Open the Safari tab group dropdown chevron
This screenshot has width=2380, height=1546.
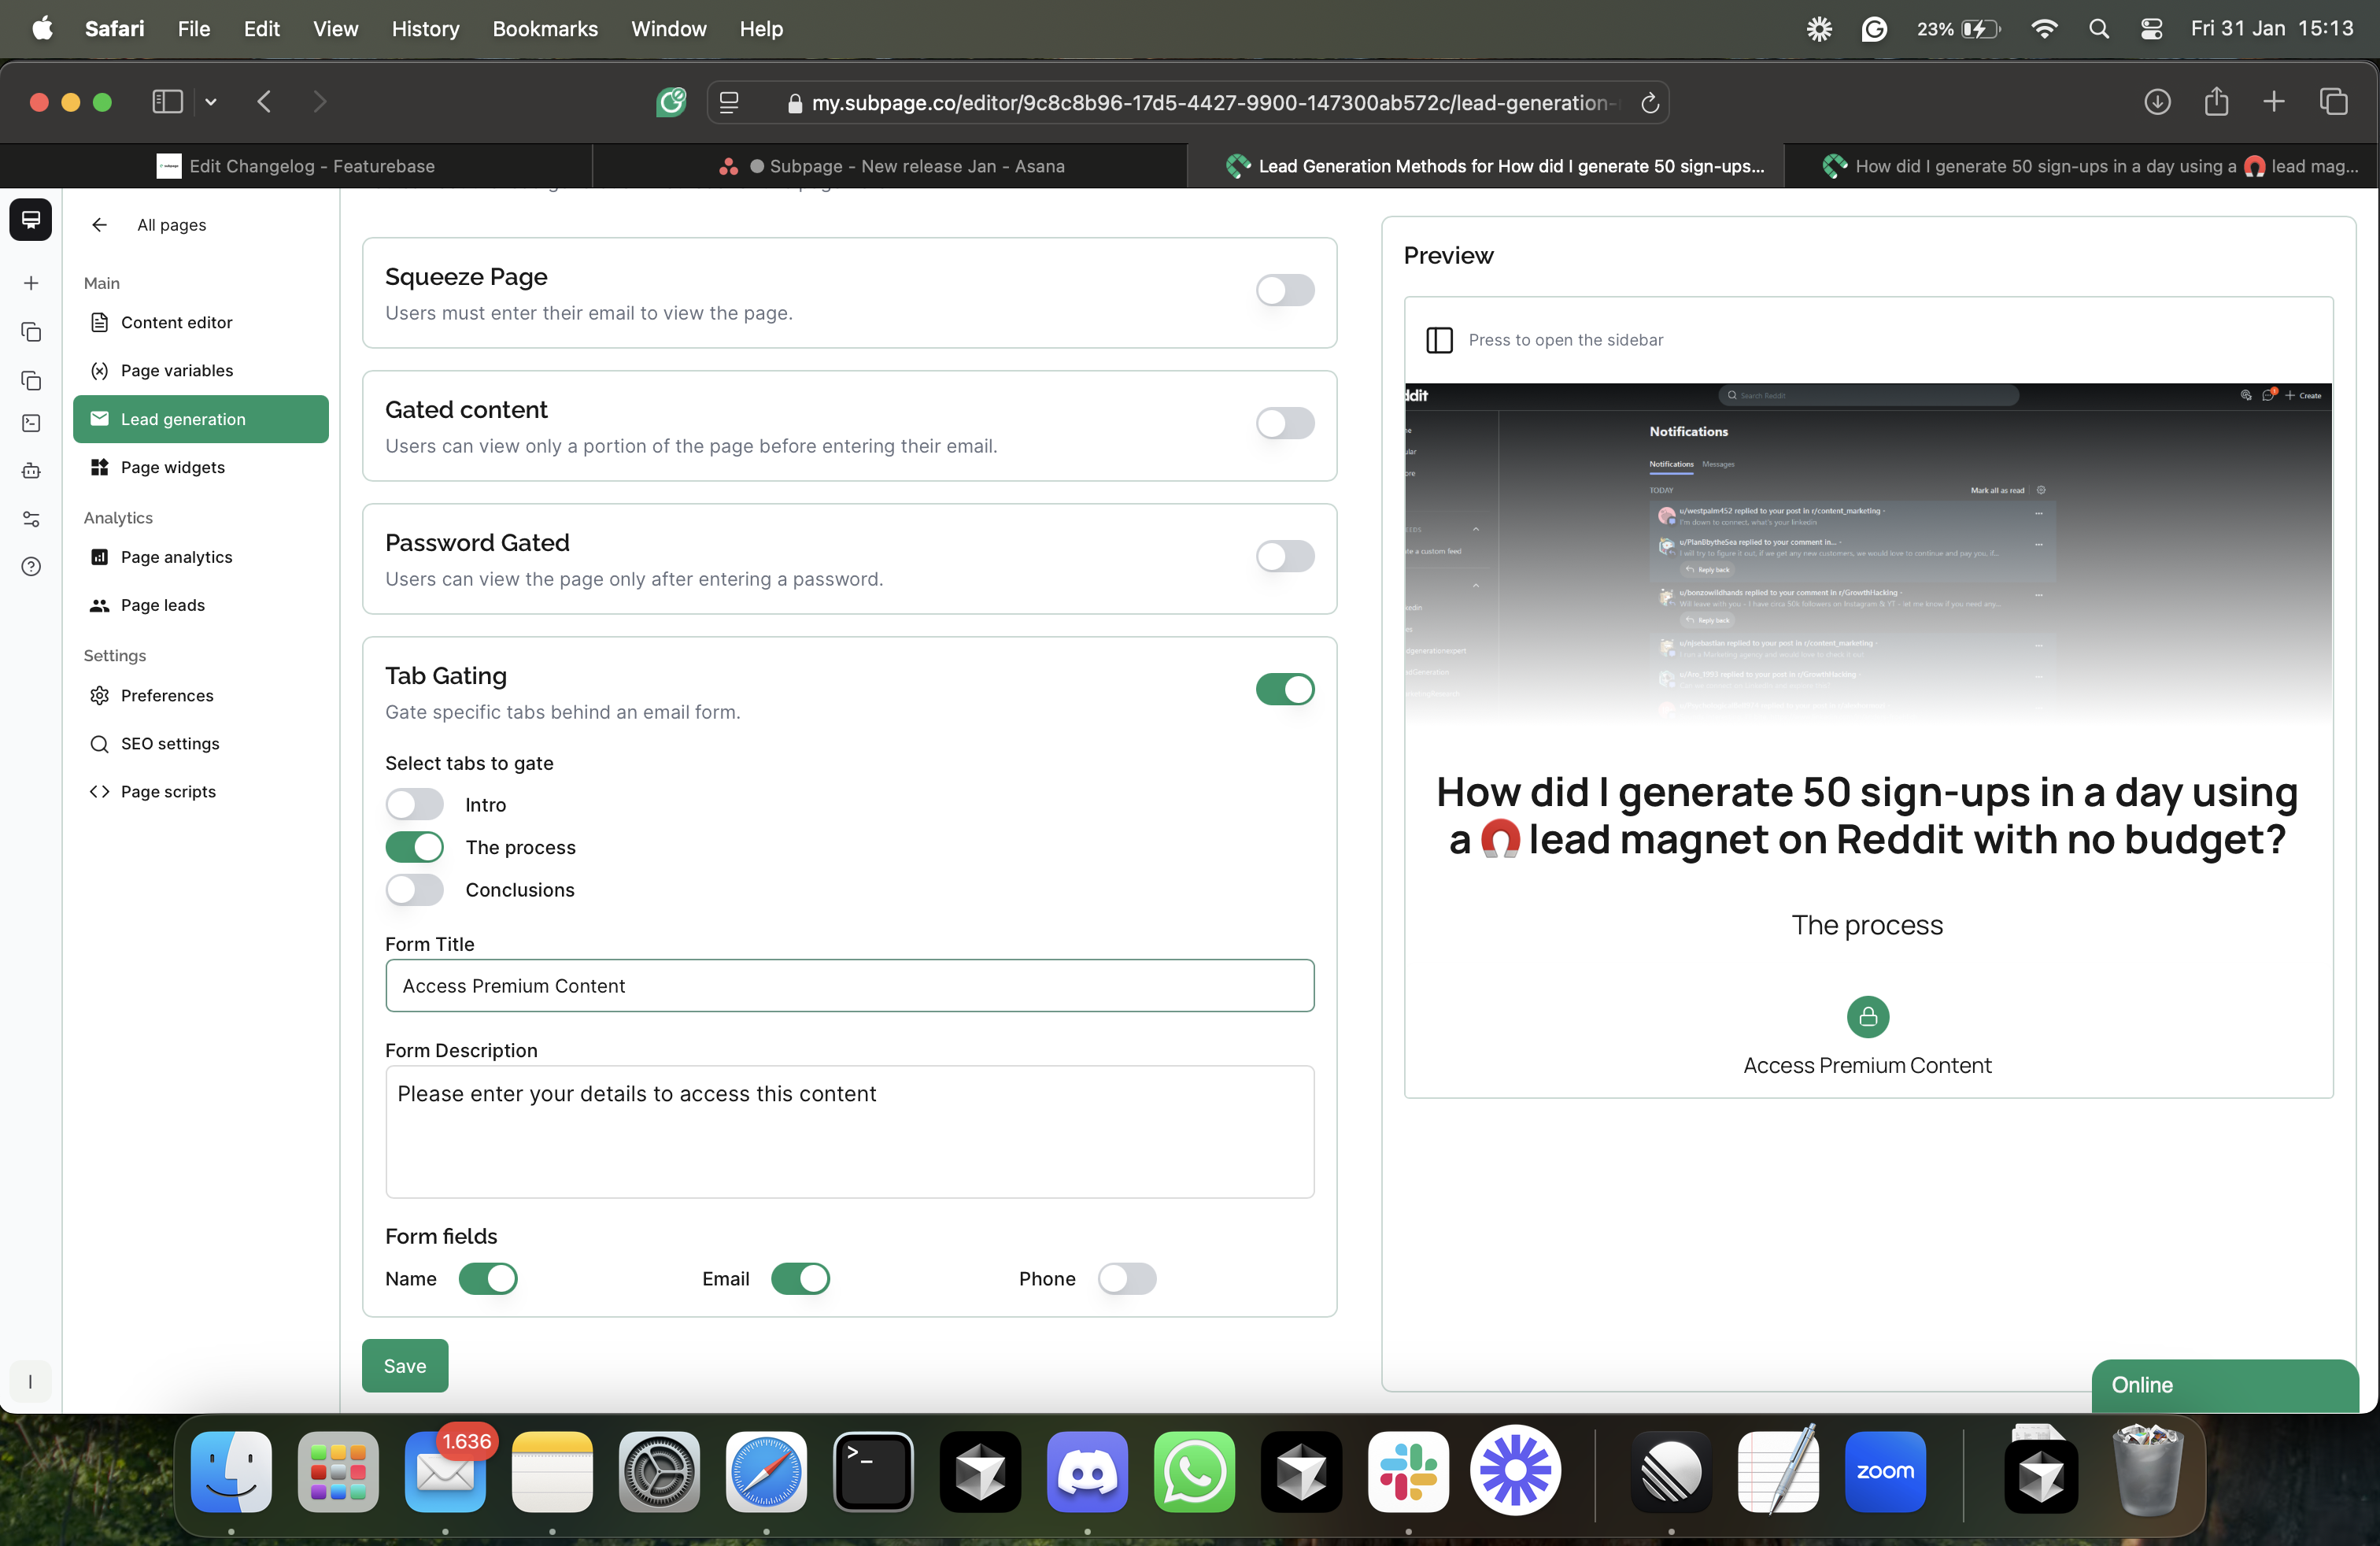[211, 102]
